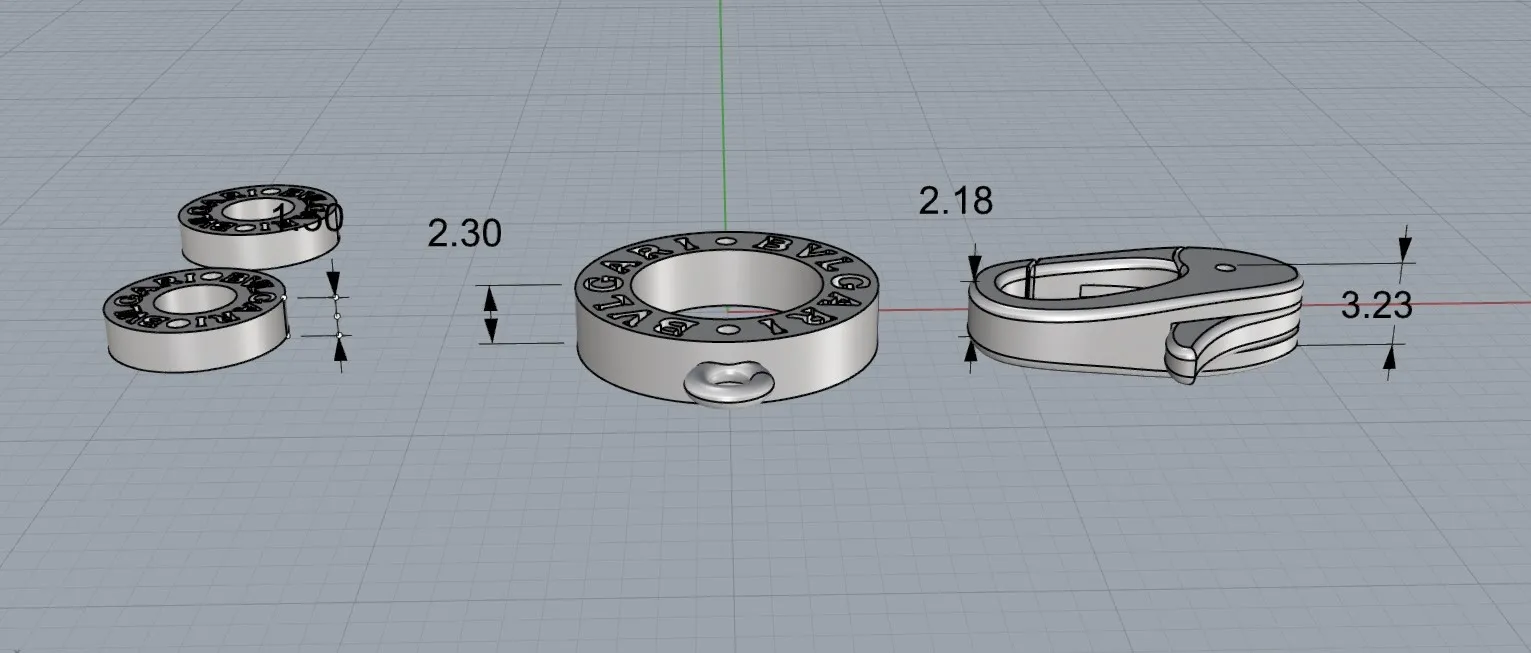Select the double arrows of the 2.30 dimension
The image size is (1531, 653).
point(490,314)
